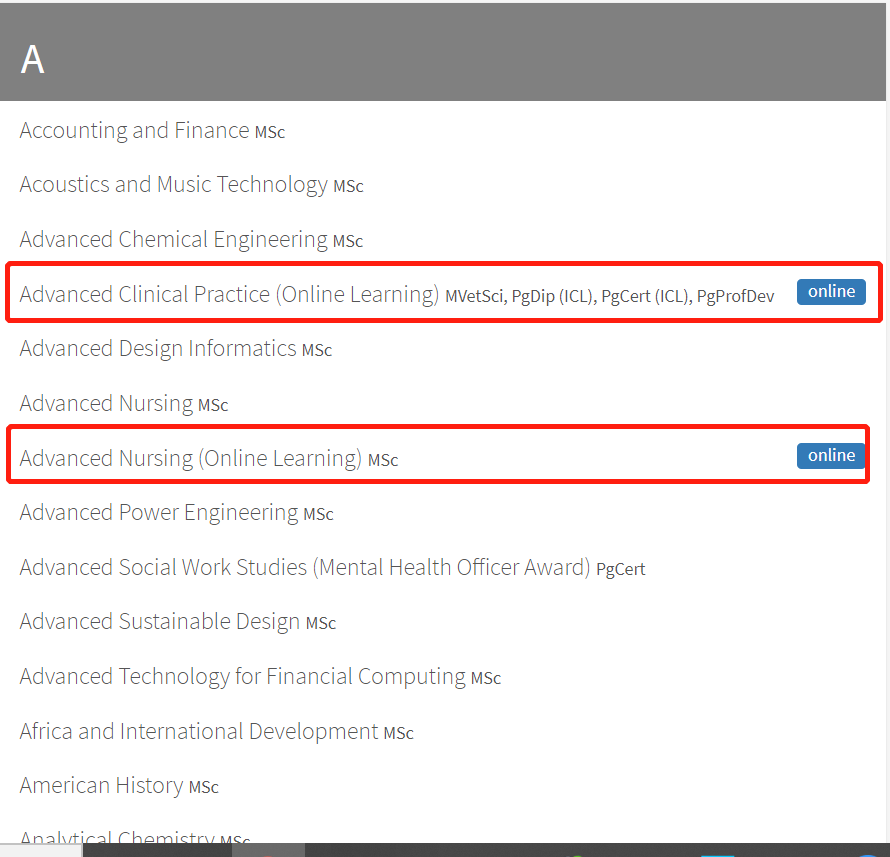The width and height of the screenshot is (890, 857).
Task: Open Advanced Sustainable Design MSc
Action: [x=178, y=622]
